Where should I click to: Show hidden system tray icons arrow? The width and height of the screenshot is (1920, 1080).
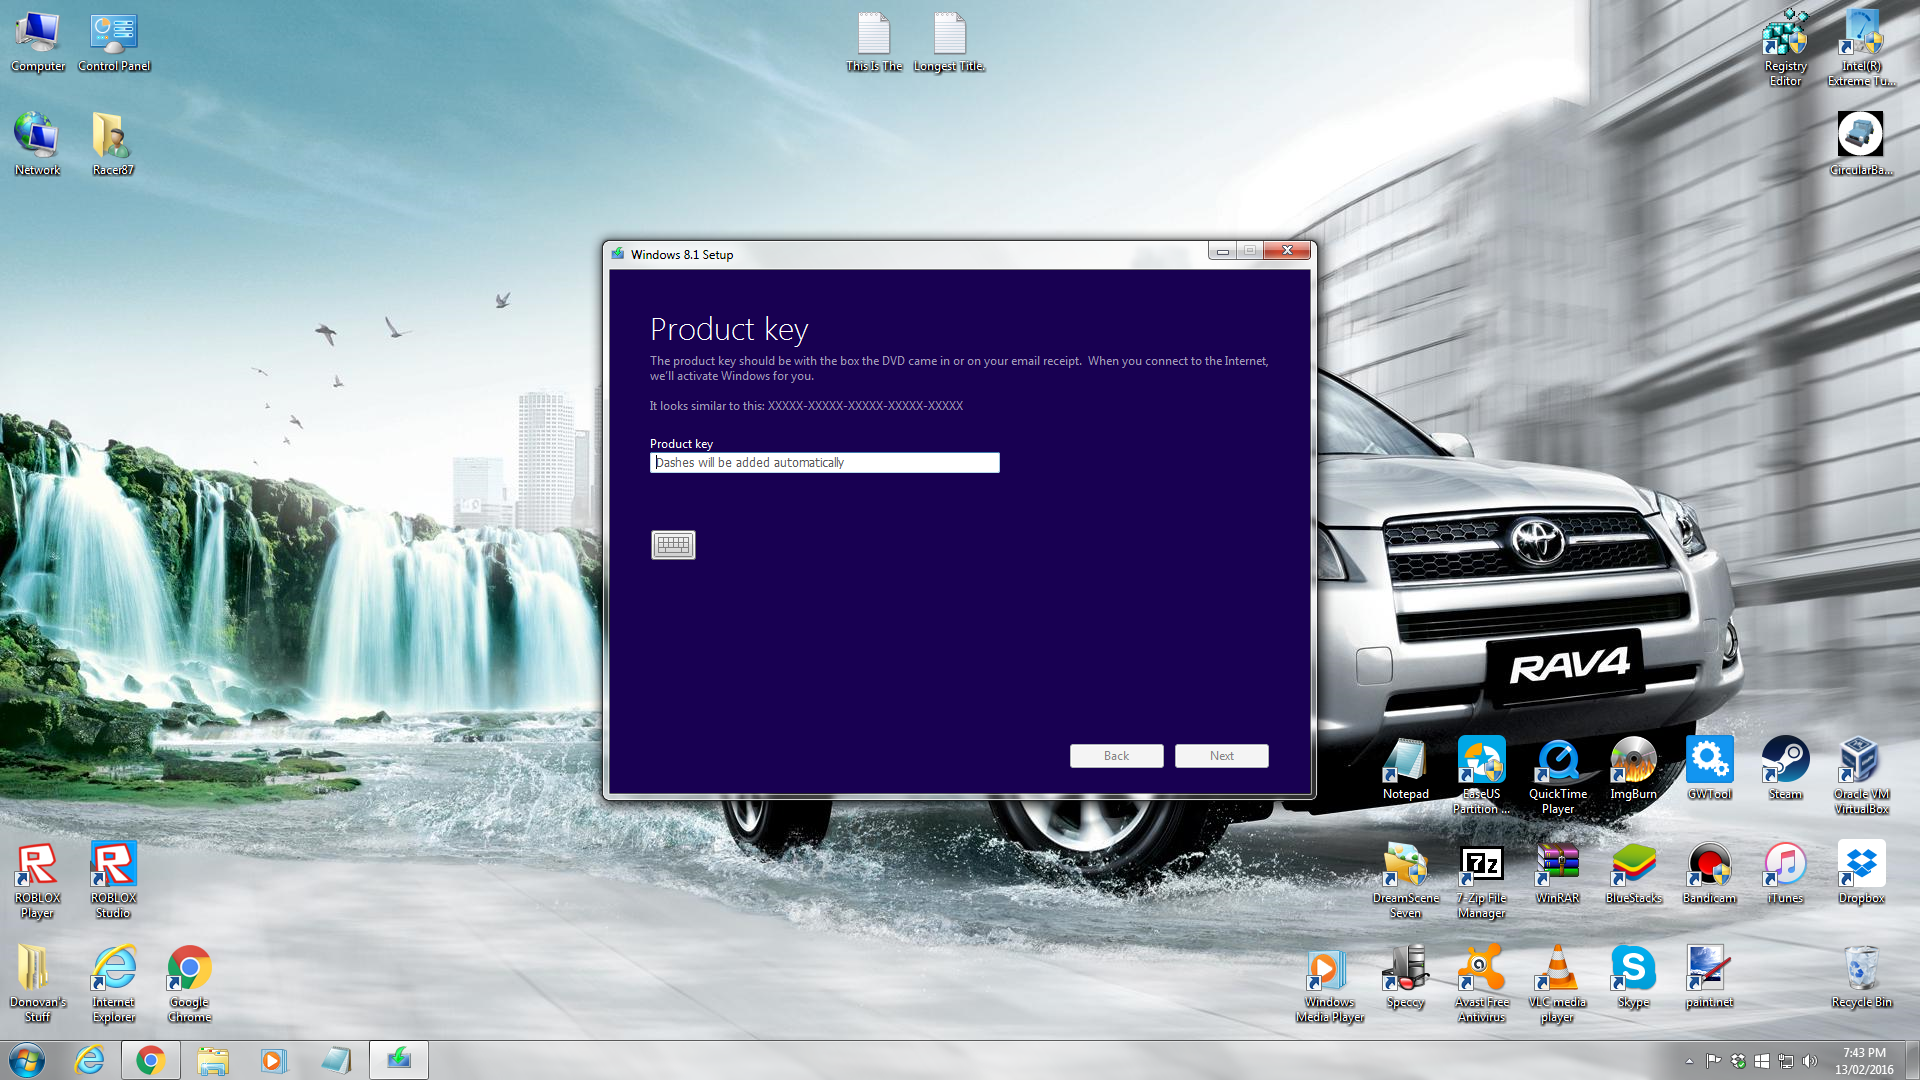(x=1689, y=1061)
